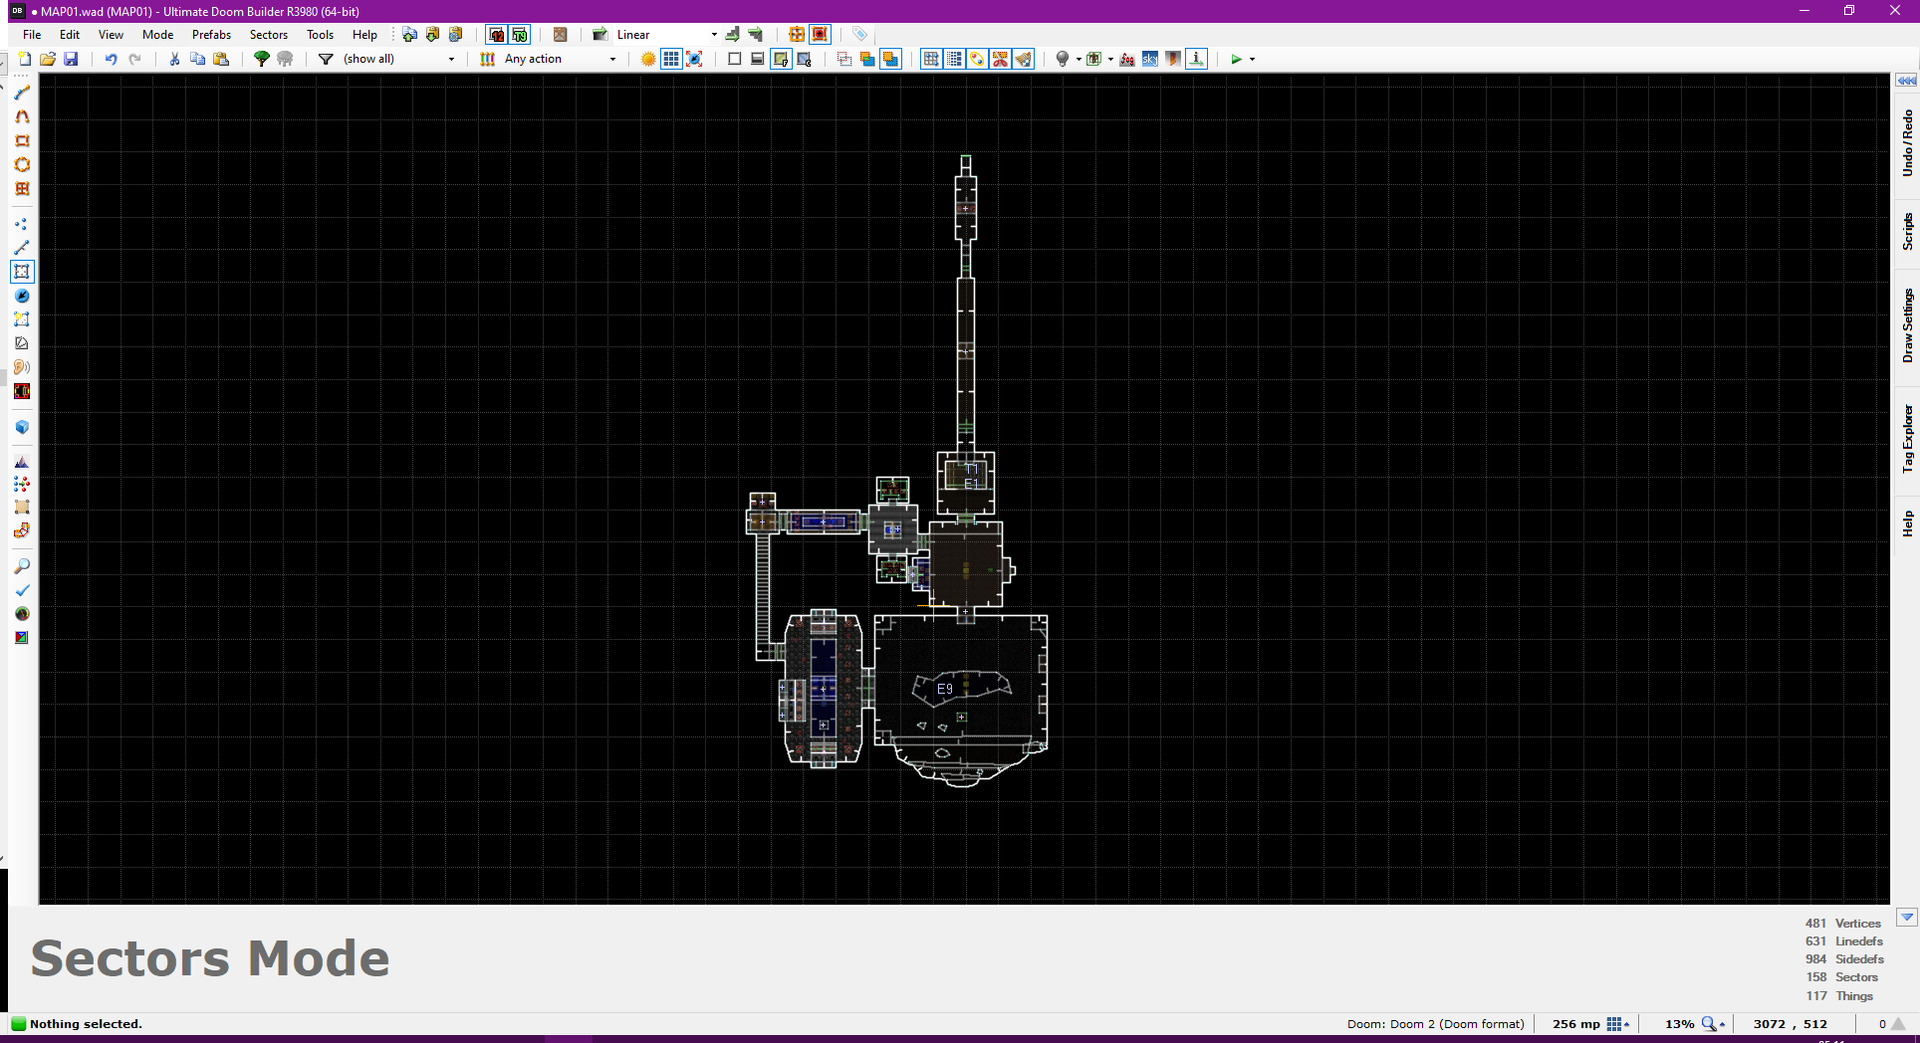This screenshot has width=1920, height=1043.
Task: Click the 'Doom: Doom 2 (Doom format)' status label
Action: [1435, 1024]
